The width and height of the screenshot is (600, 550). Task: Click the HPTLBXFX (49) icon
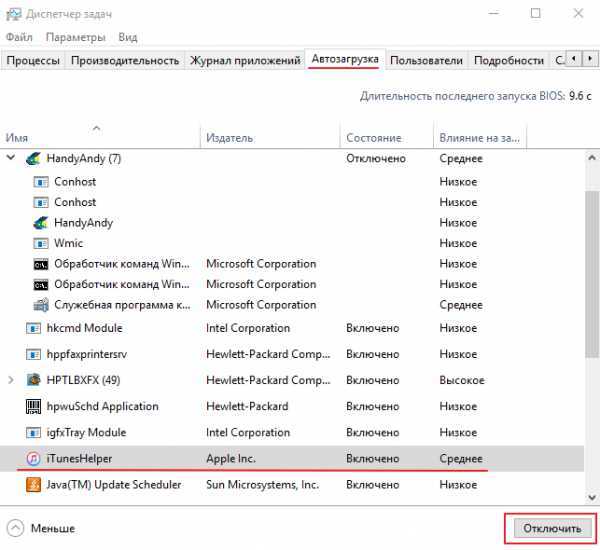[33, 380]
